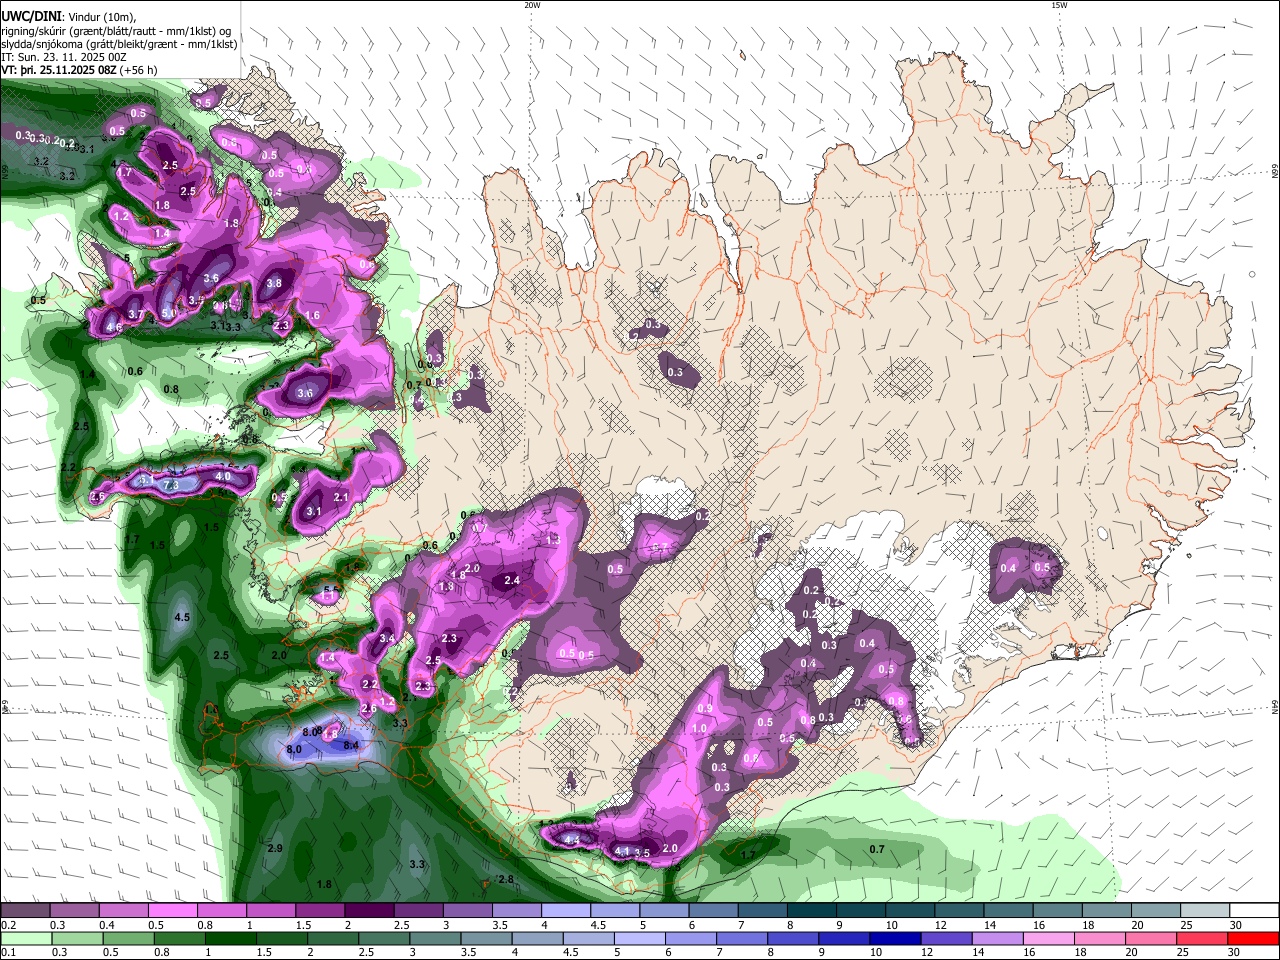Click the 15W longitude label

pyautogui.click(x=1059, y=5)
